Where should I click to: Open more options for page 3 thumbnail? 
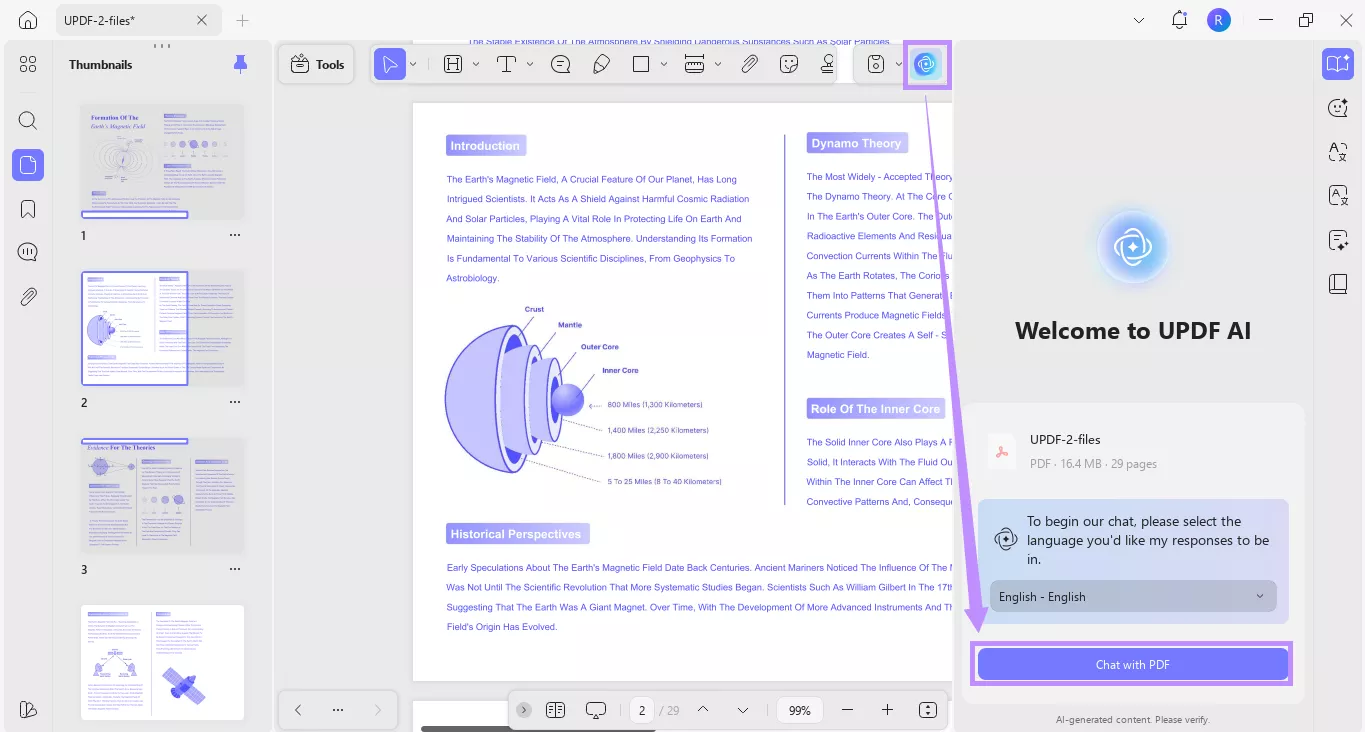(x=235, y=569)
